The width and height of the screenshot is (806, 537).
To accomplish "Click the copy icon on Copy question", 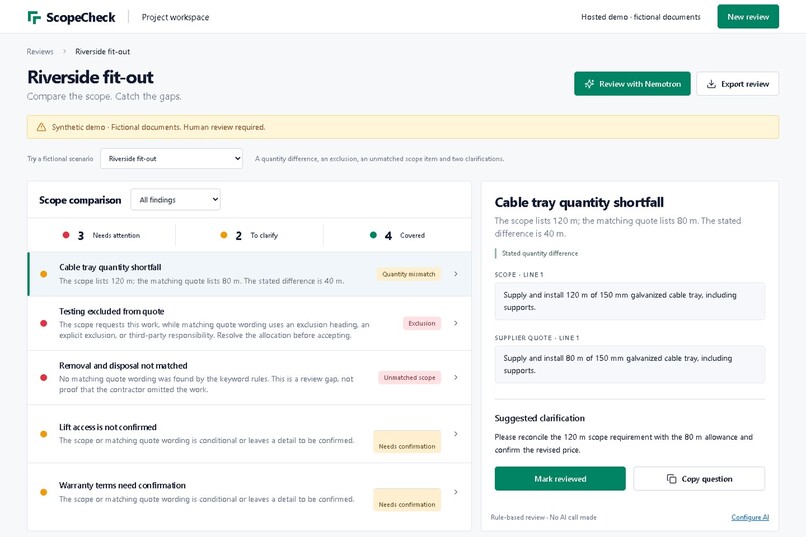I will pos(671,479).
